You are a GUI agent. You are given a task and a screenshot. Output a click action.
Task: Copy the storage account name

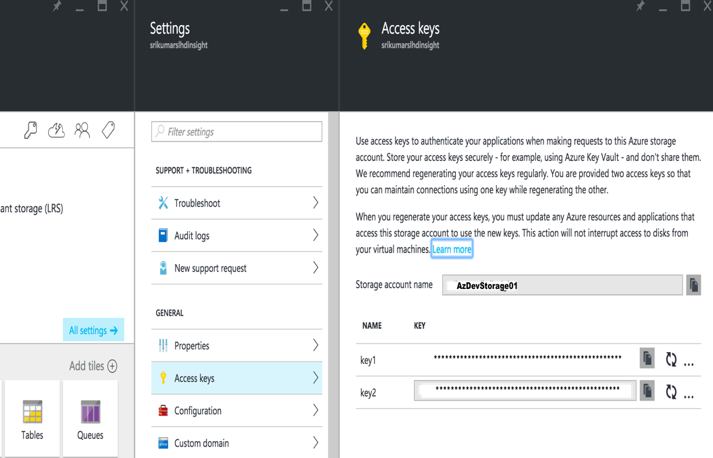(693, 285)
